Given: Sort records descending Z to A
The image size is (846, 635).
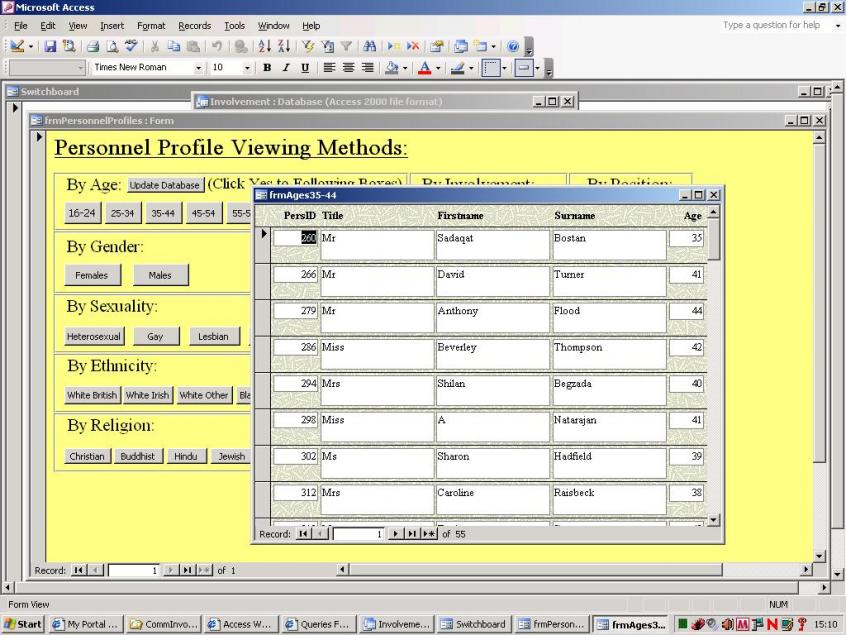Looking at the screenshot, I should pos(284,47).
